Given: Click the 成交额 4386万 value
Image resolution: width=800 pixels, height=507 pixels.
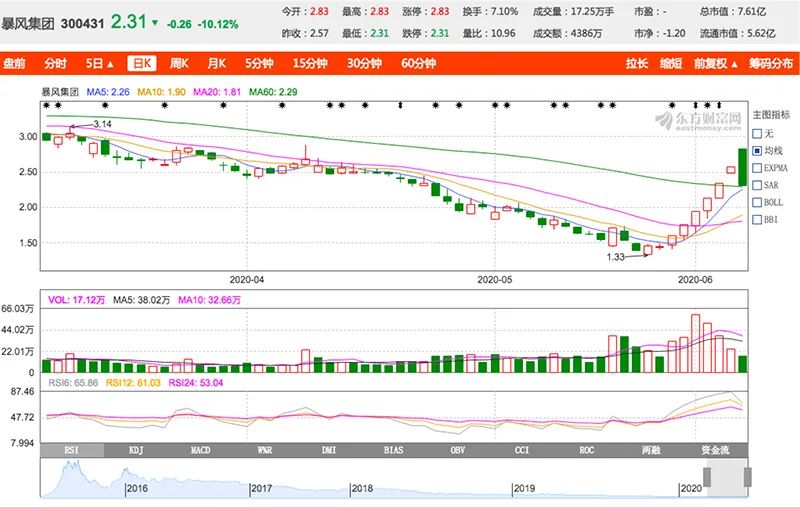Looking at the screenshot, I should tap(584, 34).
